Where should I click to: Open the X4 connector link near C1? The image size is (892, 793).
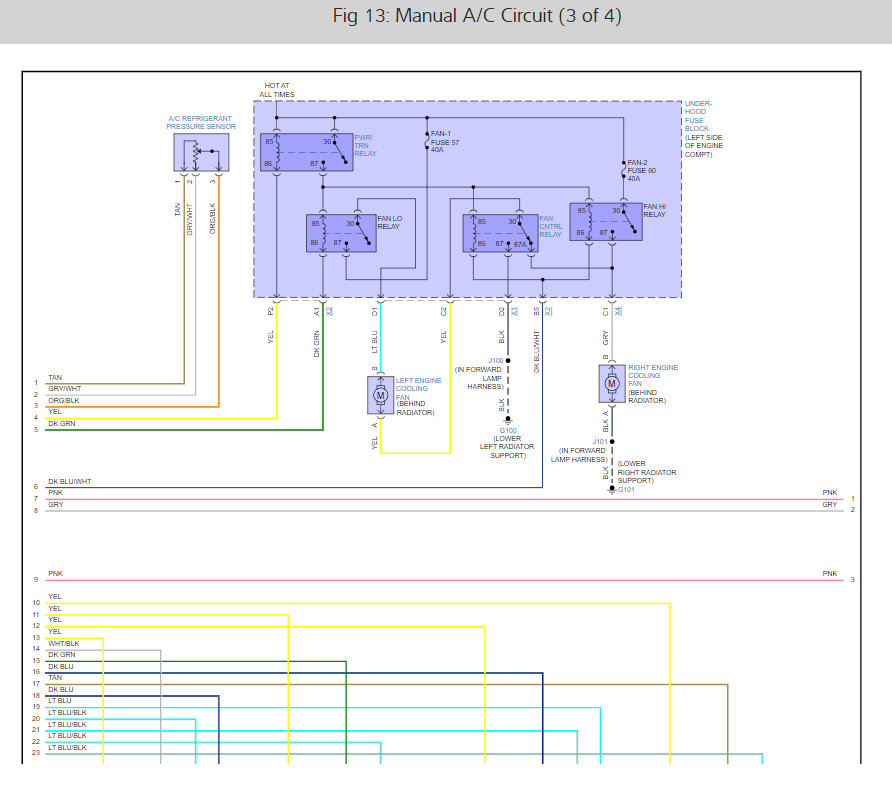[x=618, y=311]
